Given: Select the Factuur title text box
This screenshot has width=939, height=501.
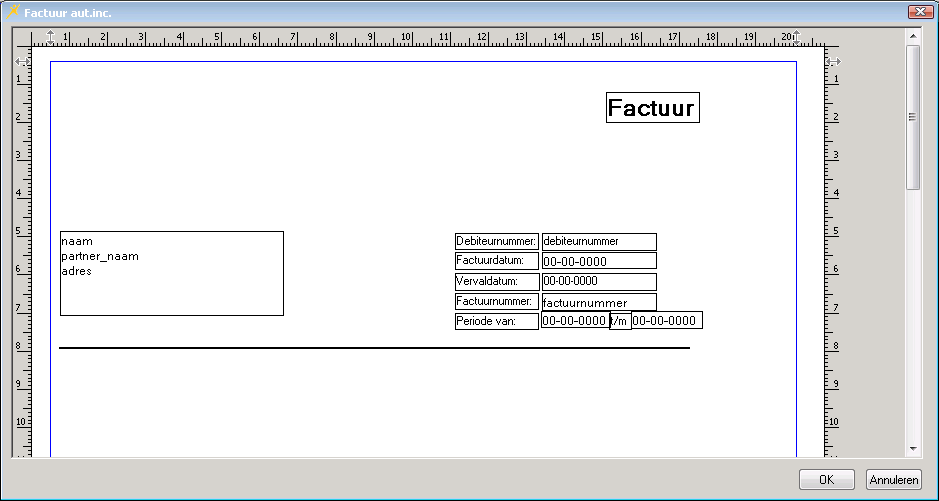Looking at the screenshot, I should click(652, 108).
